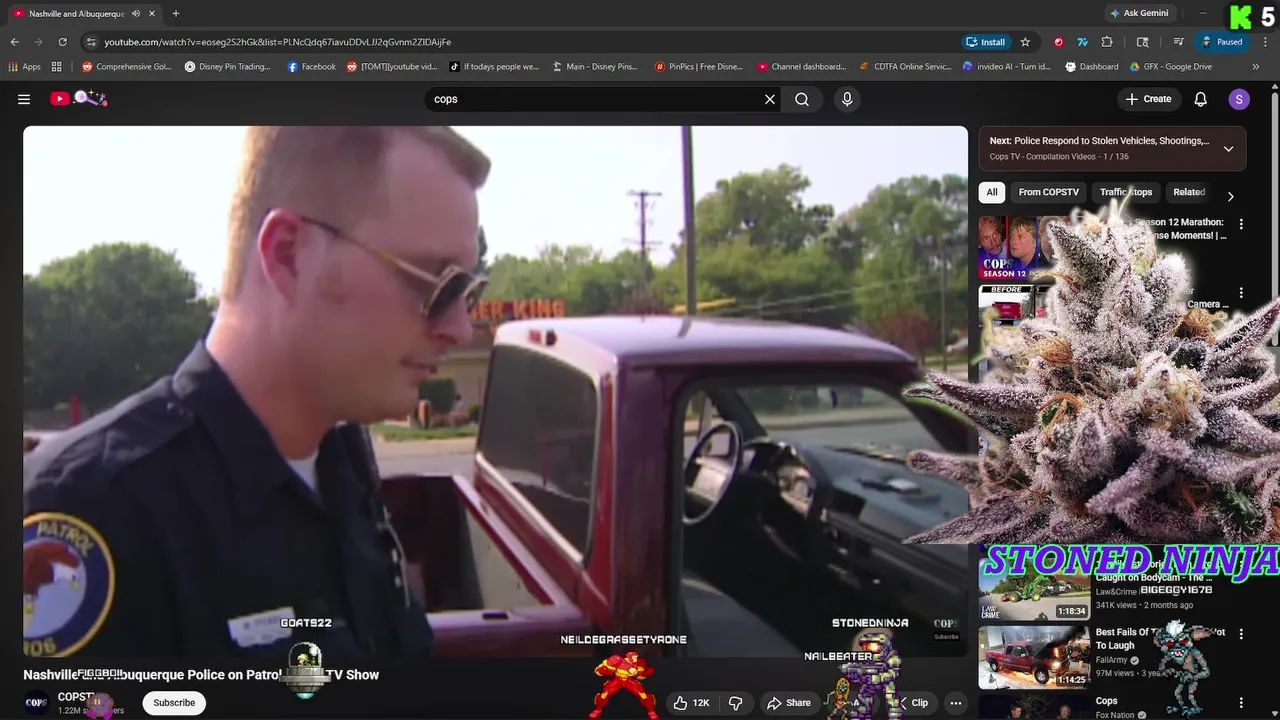The image size is (1280, 720).
Task: Reload the current page
Action: (62, 42)
